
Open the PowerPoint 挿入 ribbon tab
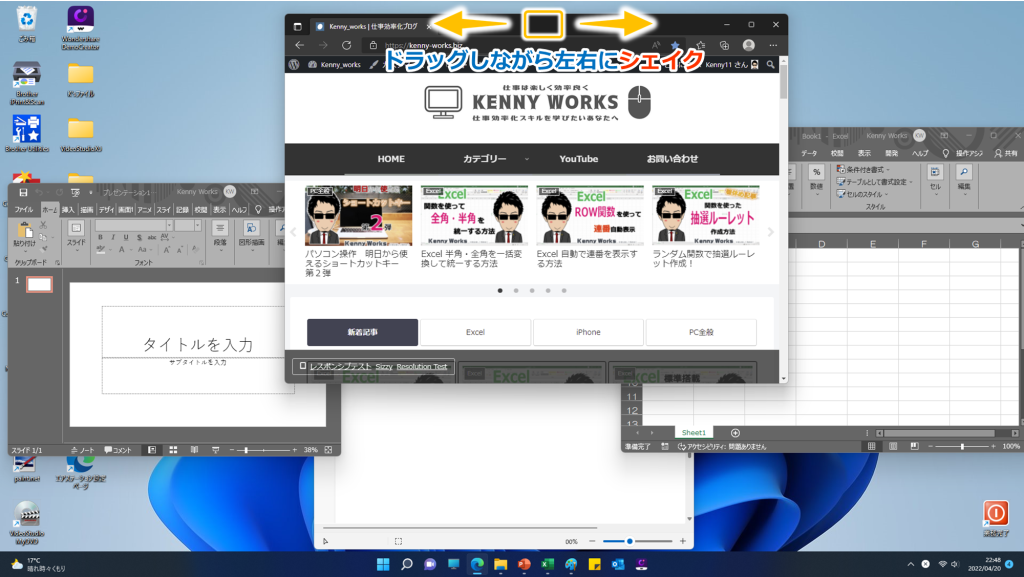coord(68,210)
